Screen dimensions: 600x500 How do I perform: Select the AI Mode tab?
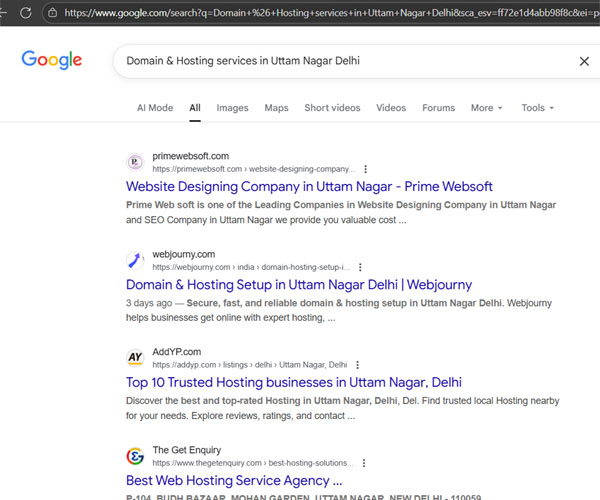[x=155, y=108]
